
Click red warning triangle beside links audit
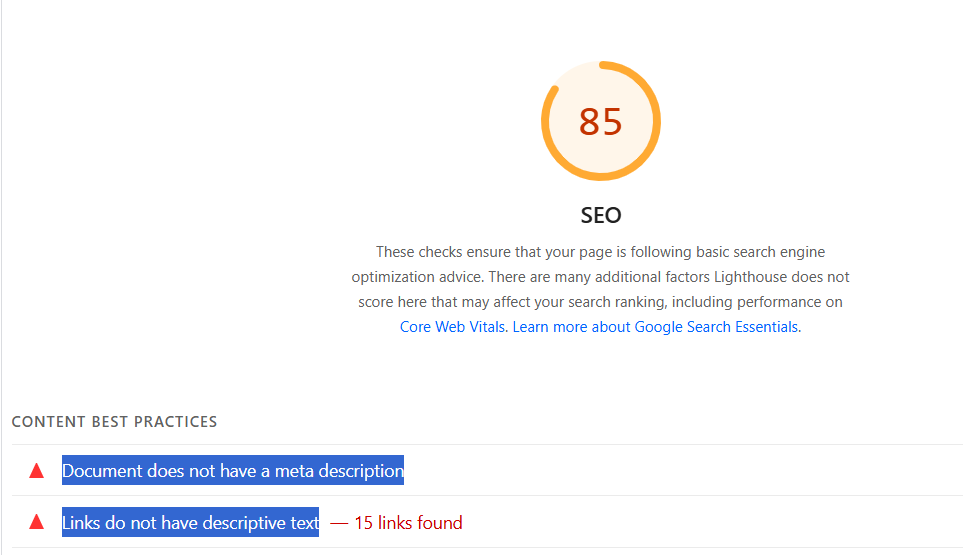[37, 522]
